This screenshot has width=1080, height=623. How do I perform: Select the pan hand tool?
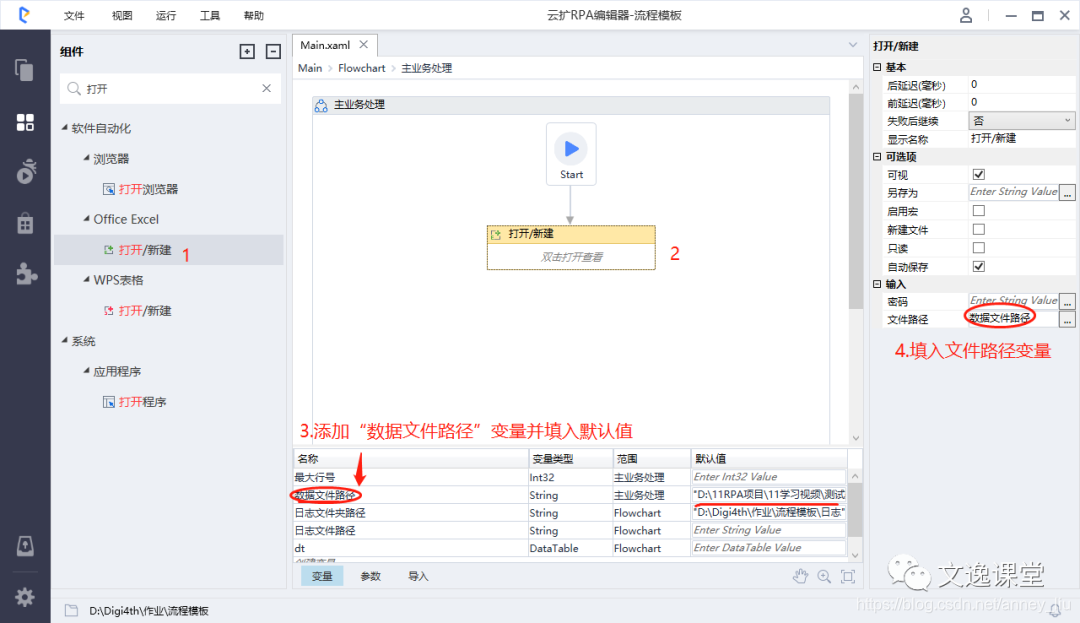coord(800,576)
